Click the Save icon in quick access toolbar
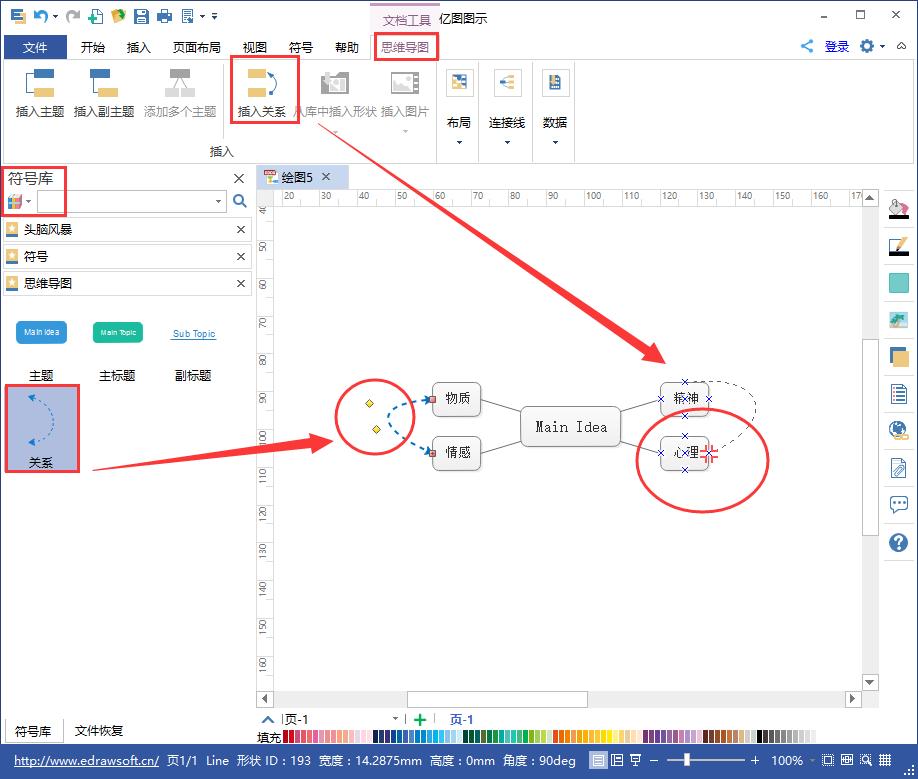The height and width of the screenshot is (779, 918). click(141, 15)
